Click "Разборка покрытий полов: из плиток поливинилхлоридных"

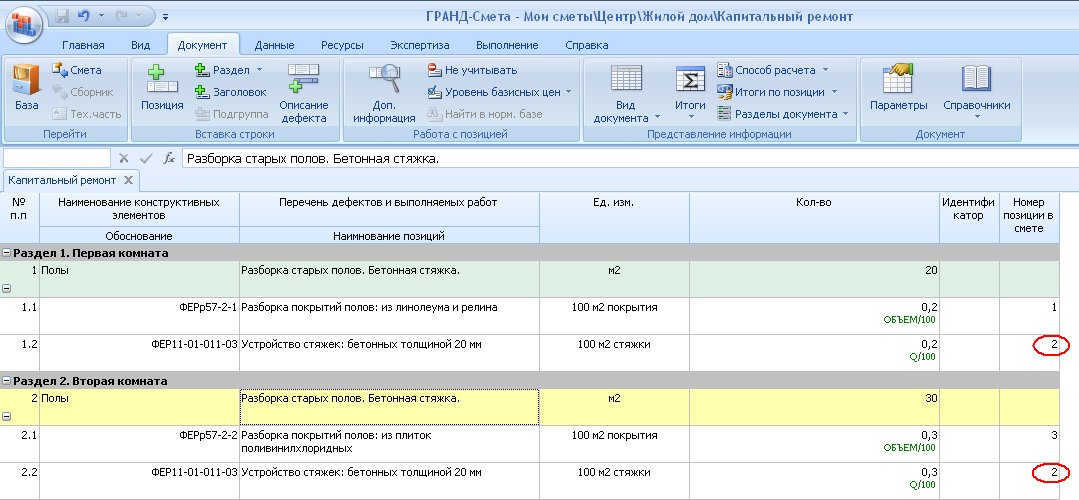[336, 442]
